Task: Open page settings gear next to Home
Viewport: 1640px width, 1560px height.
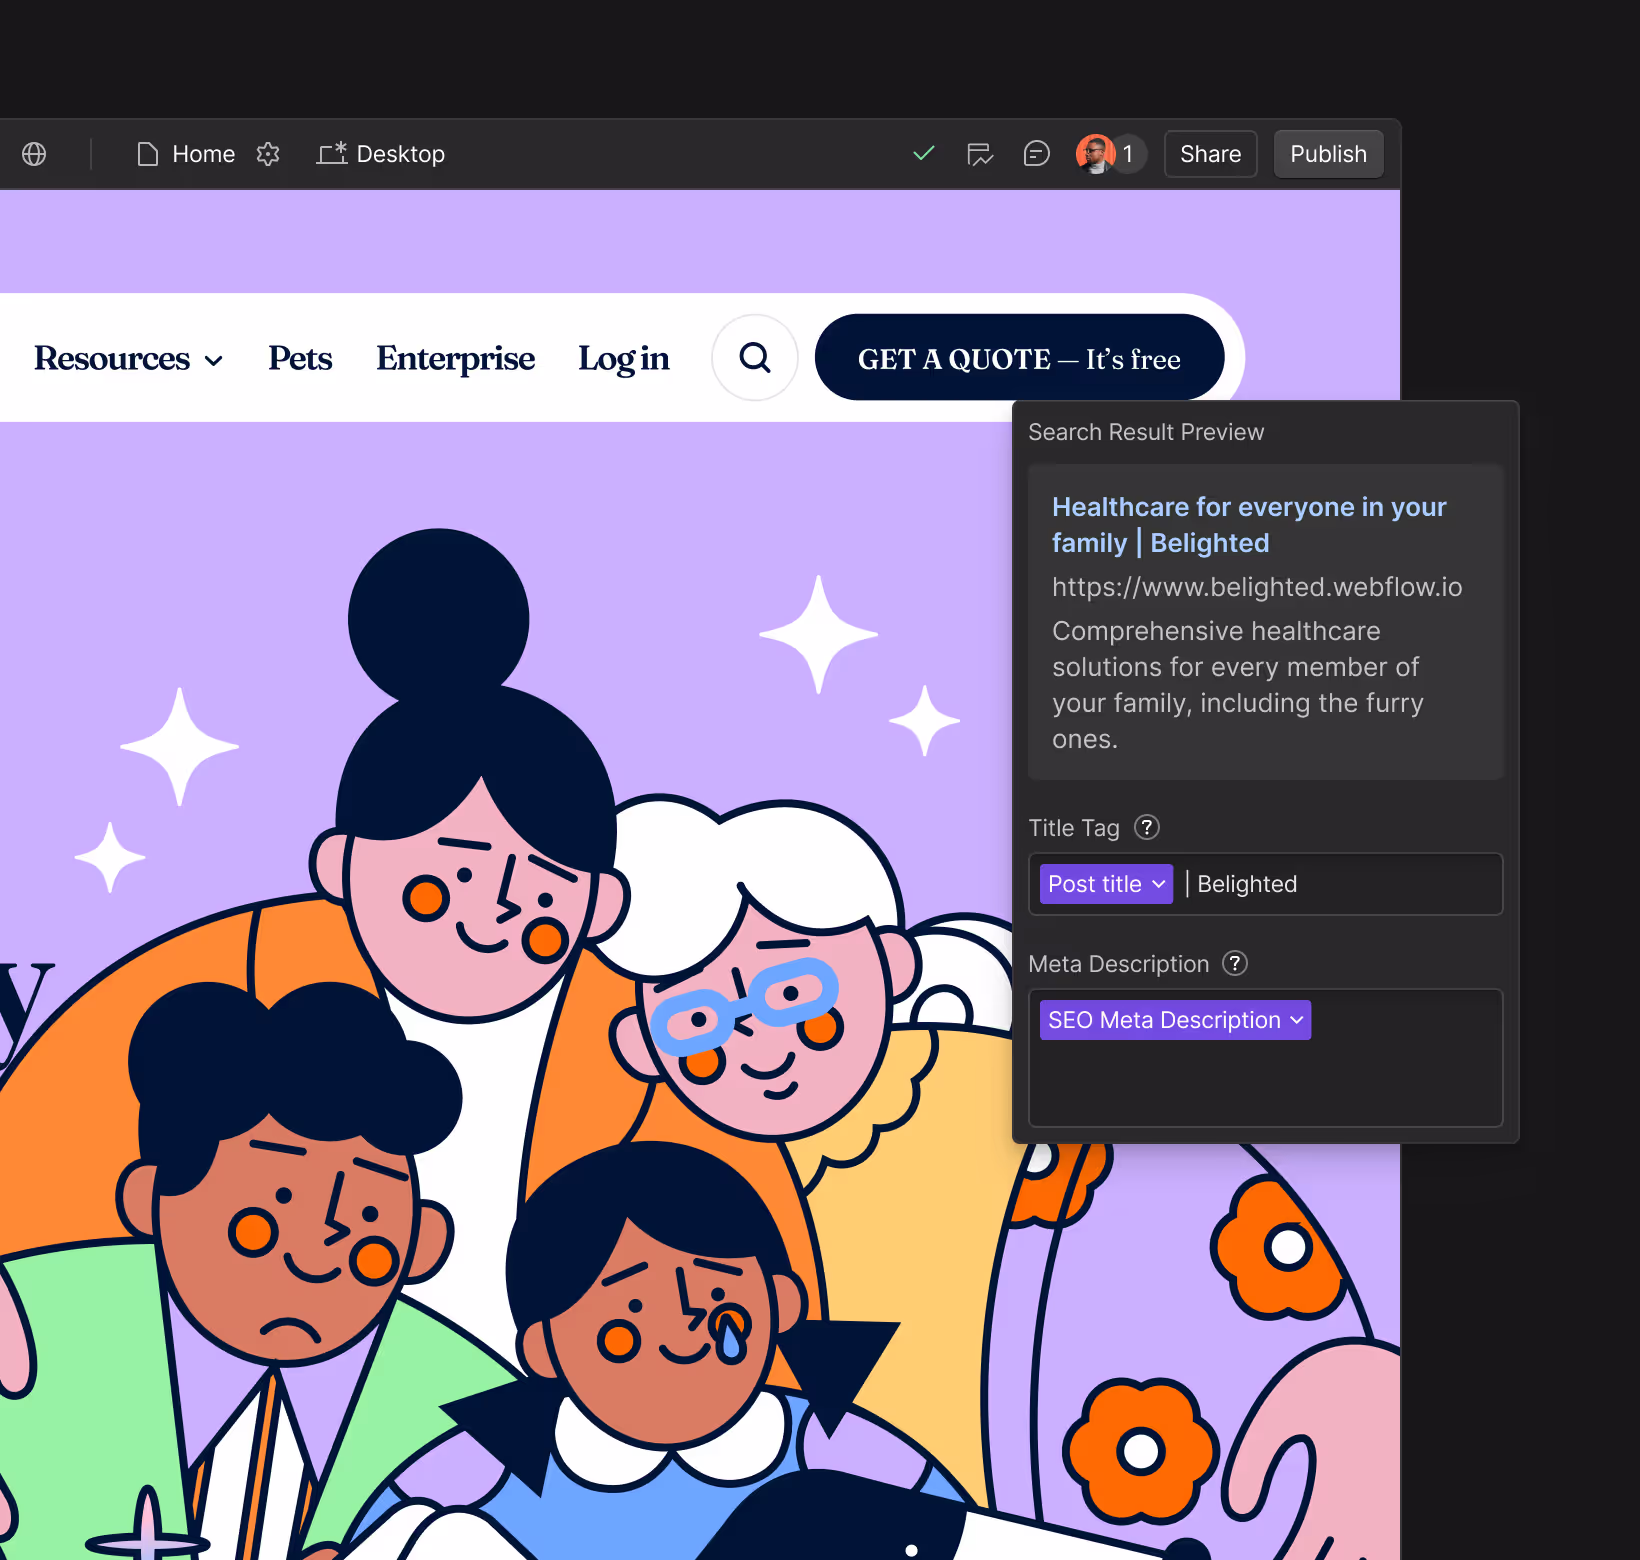Action: tap(268, 154)
